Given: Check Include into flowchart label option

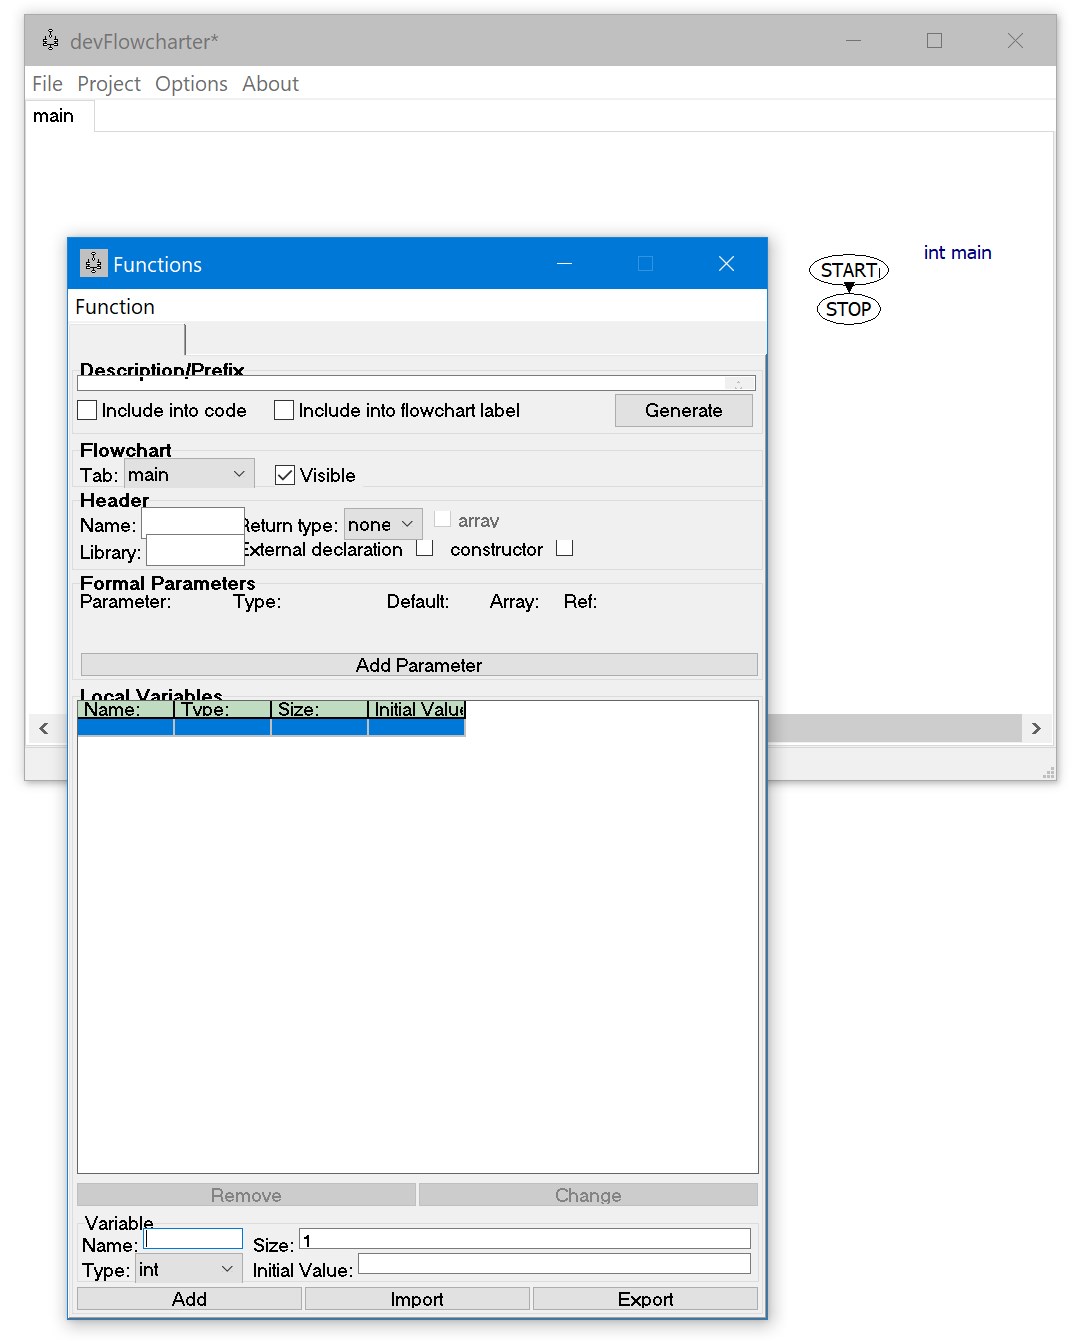Looking at the screenshot, I should click(284, 410).
